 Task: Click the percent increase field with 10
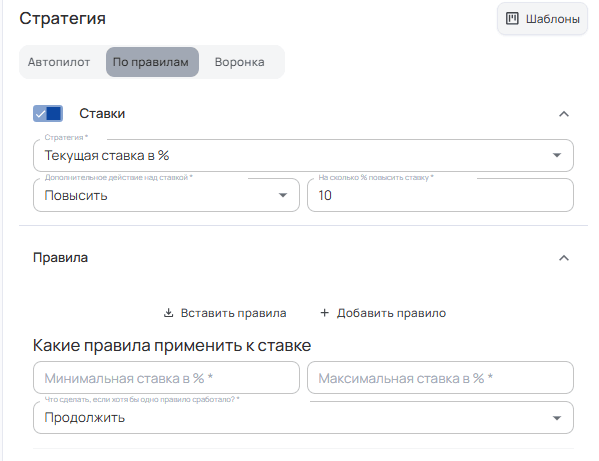point(440,195)
